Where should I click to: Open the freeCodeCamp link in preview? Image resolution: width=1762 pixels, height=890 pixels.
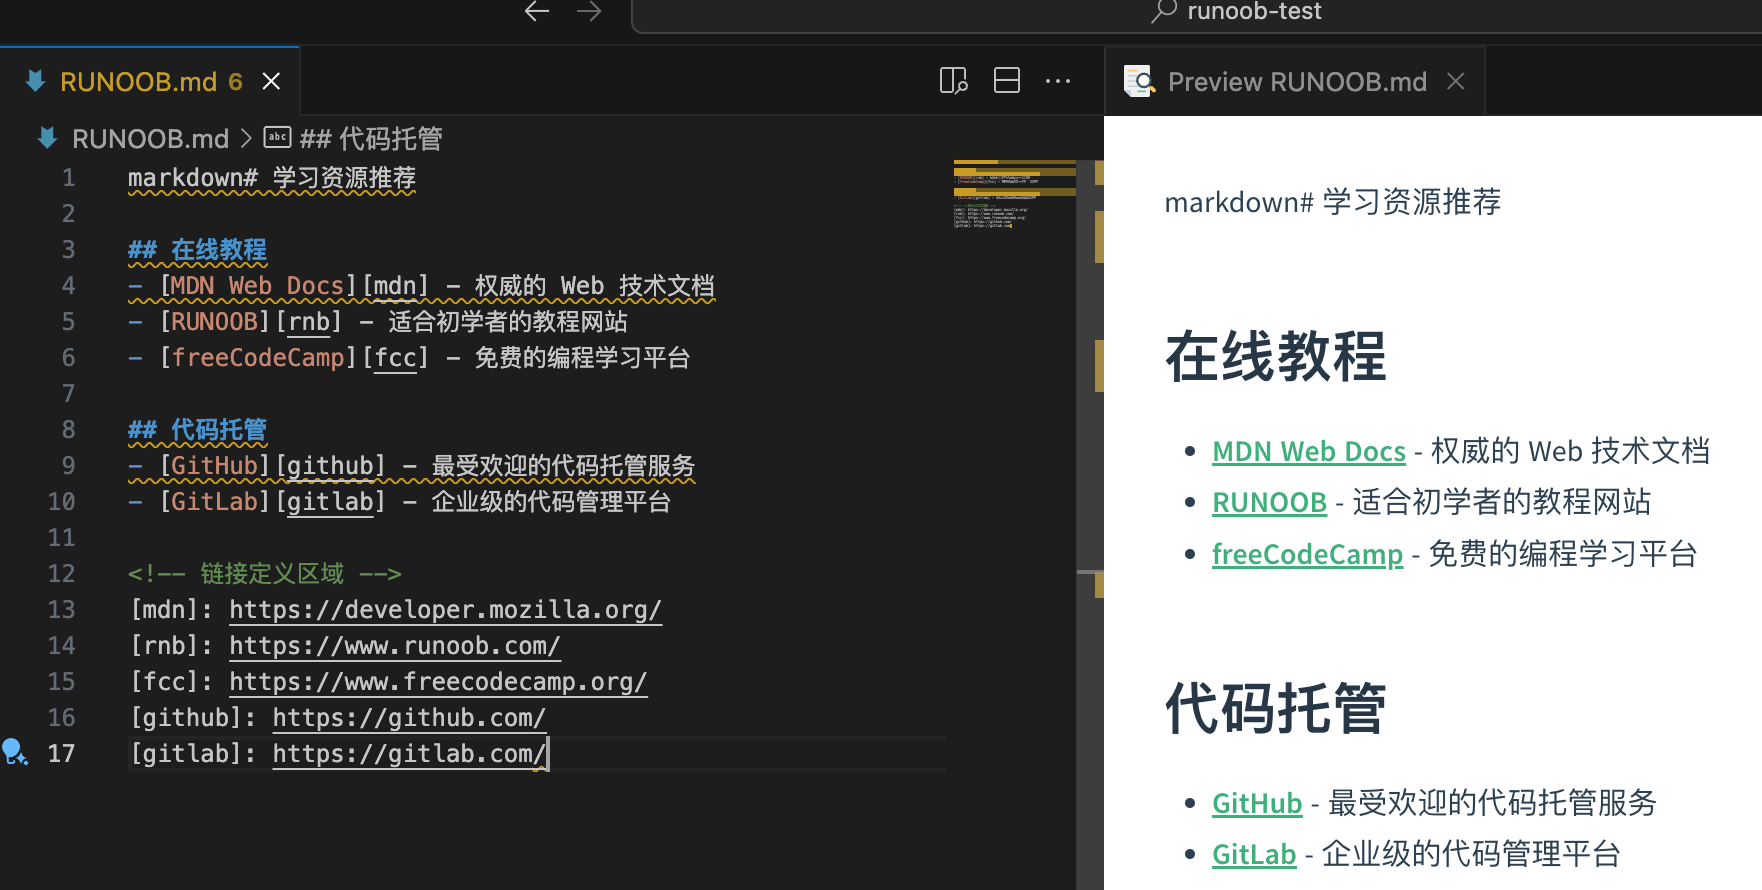pyautogui.click(x=1307, y=554)
